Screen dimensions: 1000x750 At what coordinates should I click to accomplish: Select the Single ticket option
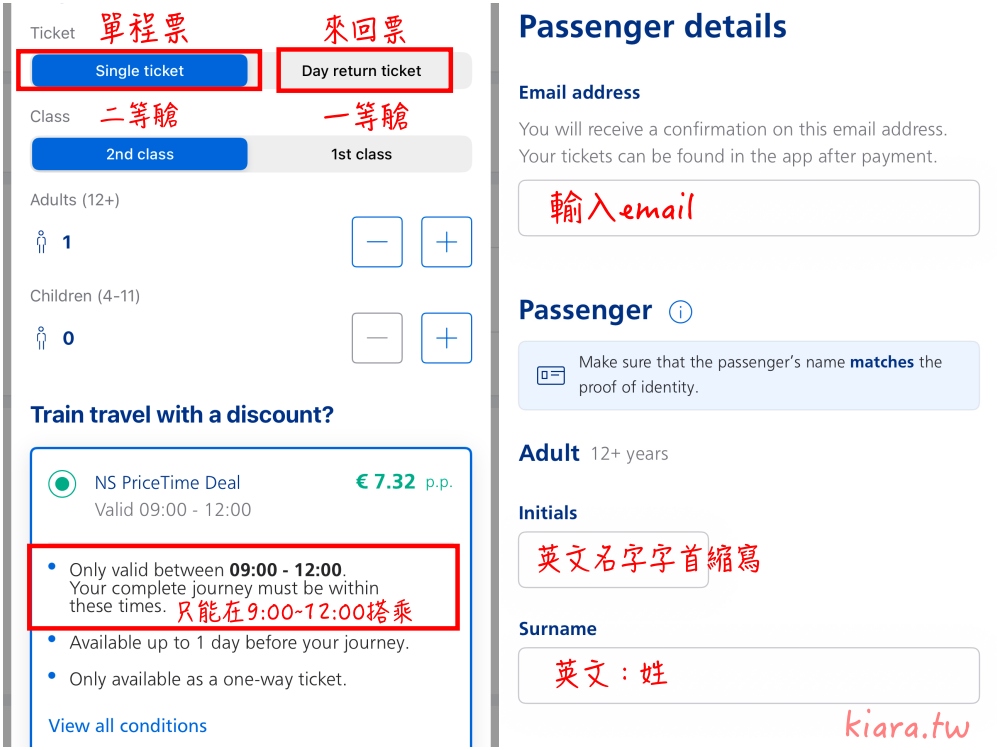139,71
